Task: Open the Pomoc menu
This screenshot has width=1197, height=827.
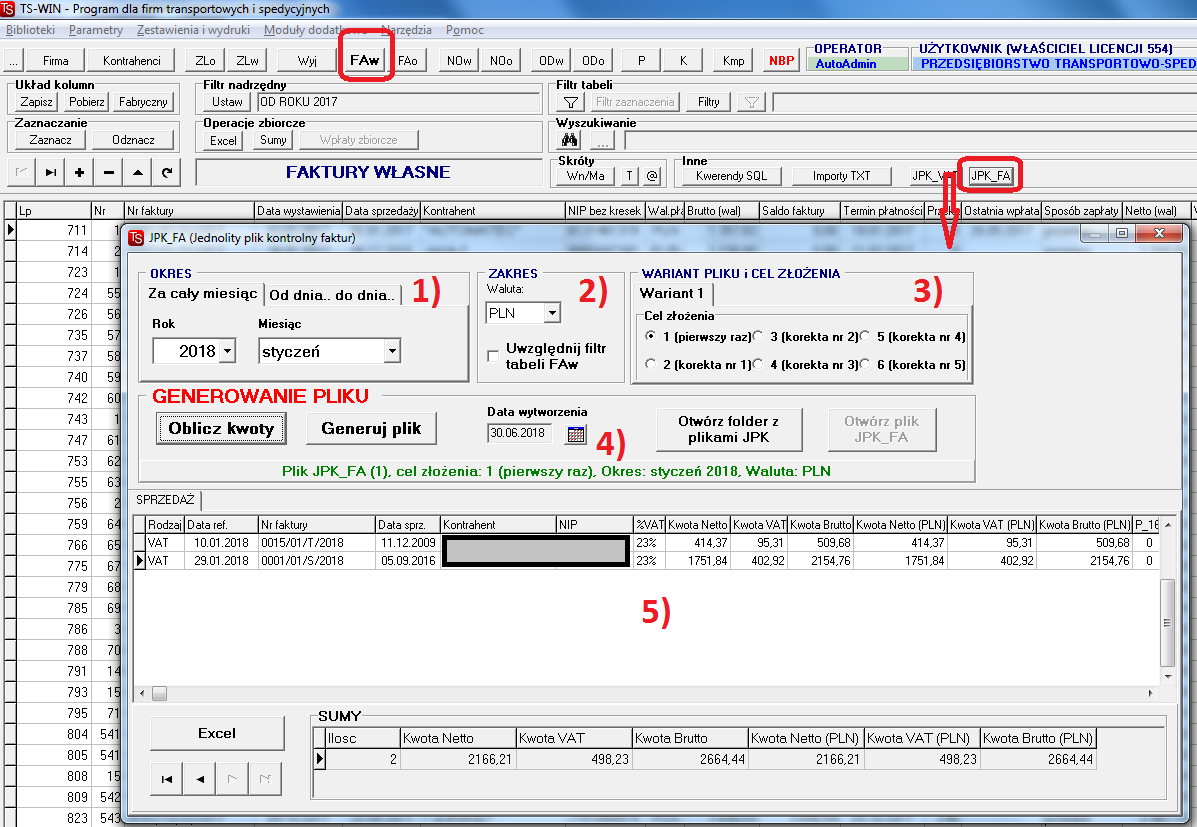Action: point(464,30)
